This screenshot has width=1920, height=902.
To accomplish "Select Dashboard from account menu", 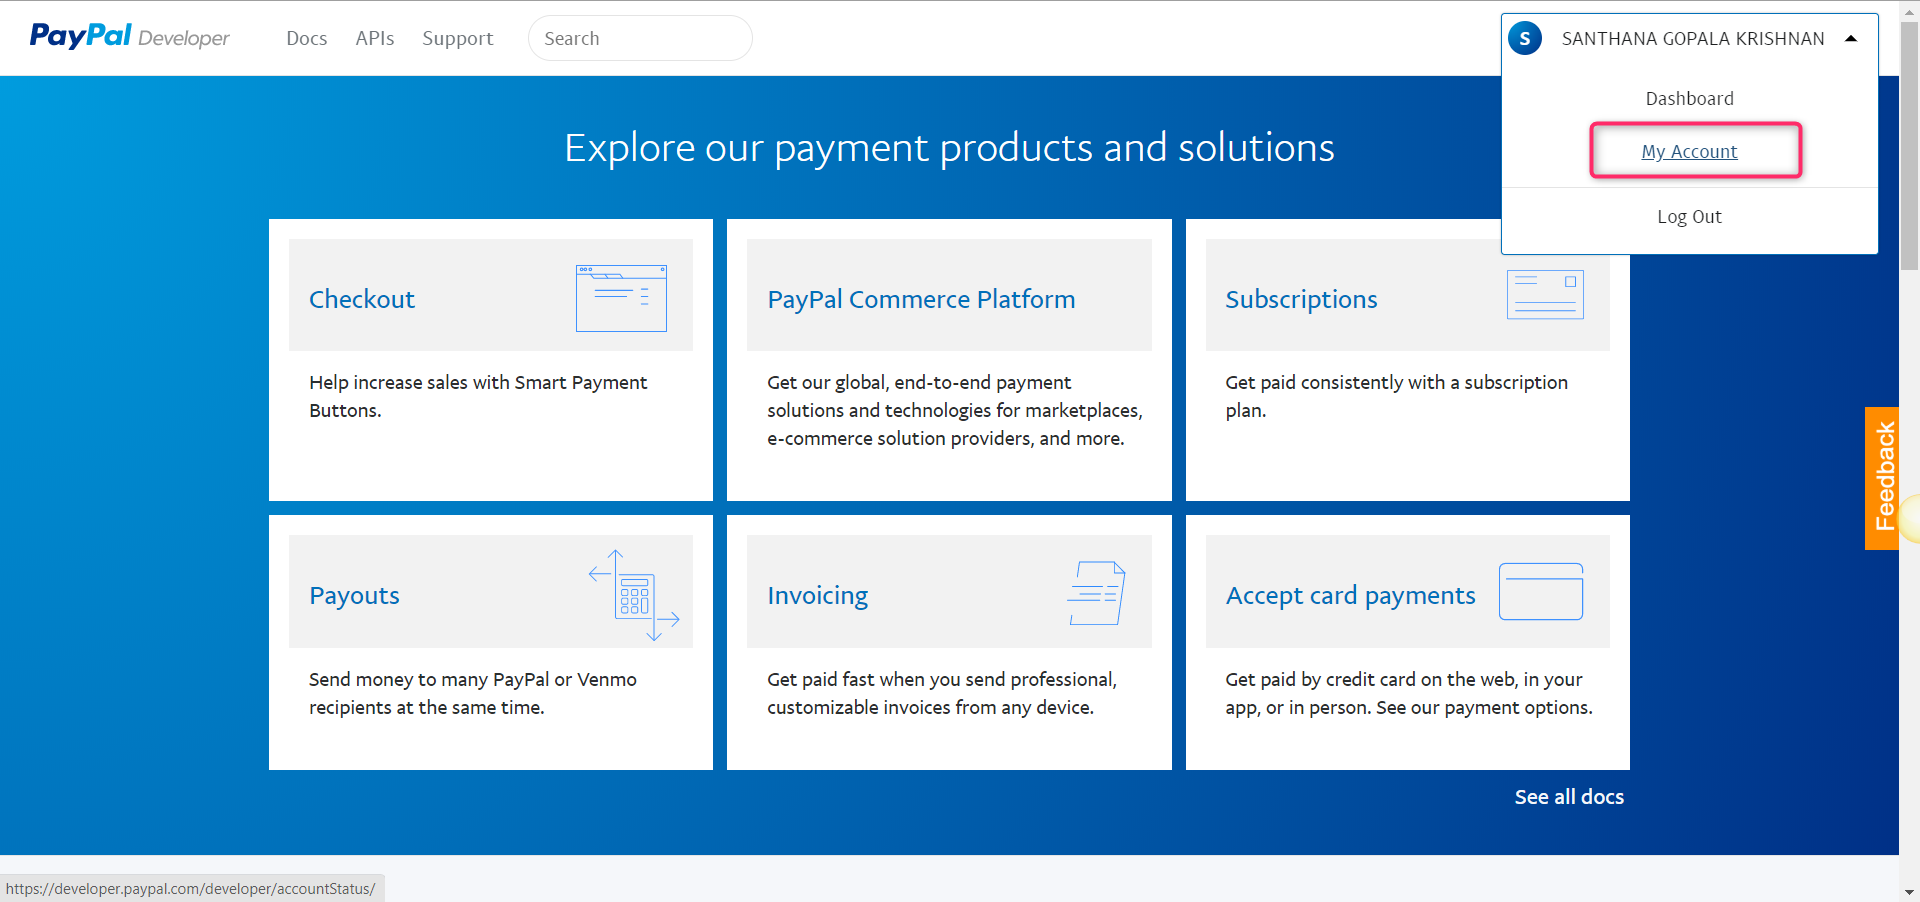I will [1689, 98].
